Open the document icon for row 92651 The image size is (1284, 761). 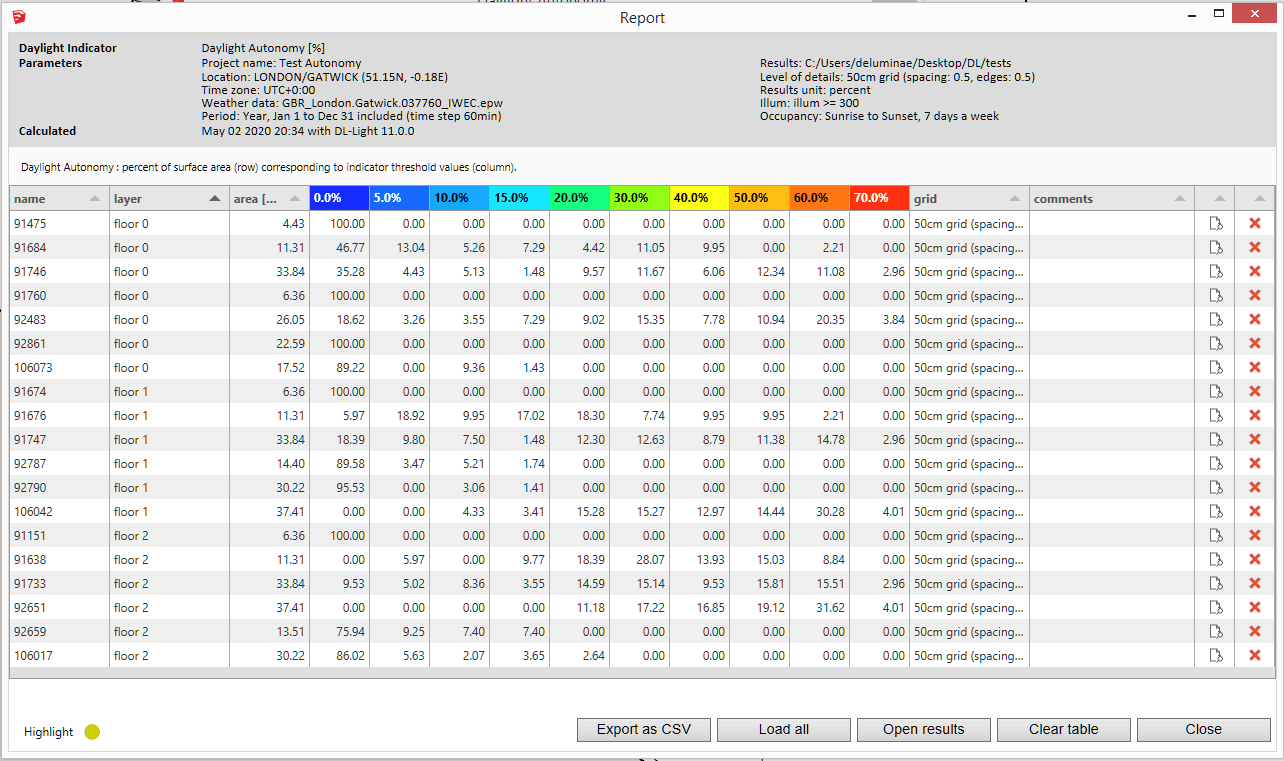coord(1215,607)
